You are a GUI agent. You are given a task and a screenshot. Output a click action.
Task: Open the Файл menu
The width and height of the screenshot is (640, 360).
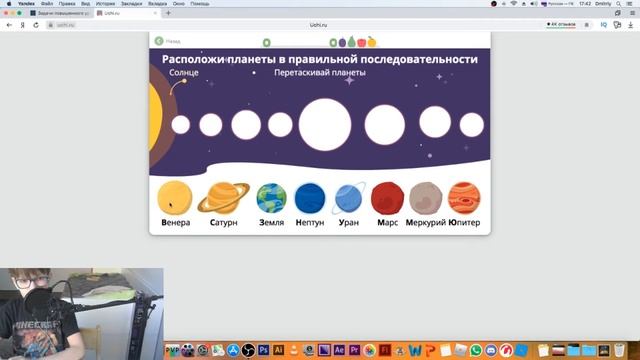click(x=47, y=4)
